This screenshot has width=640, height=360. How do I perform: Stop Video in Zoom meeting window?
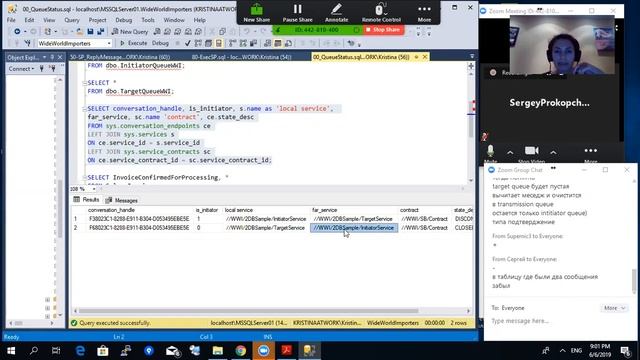[531, 153]
